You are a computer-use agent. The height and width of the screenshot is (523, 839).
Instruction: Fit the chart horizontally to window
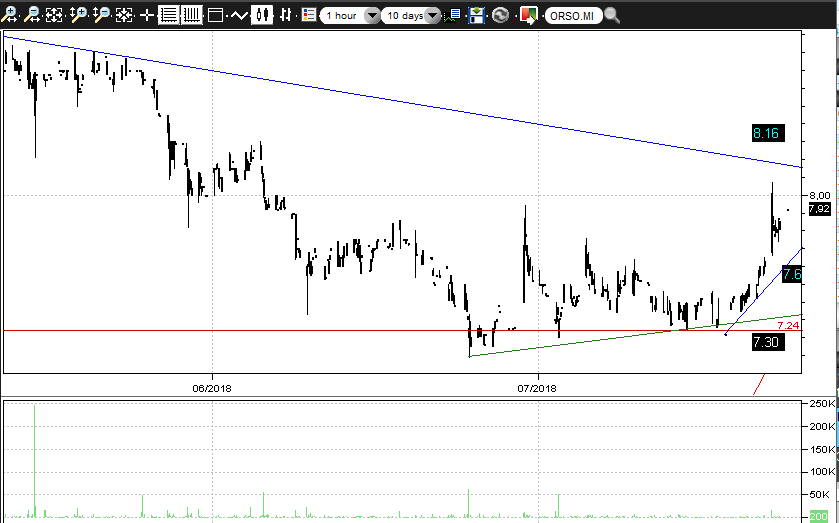54,15
